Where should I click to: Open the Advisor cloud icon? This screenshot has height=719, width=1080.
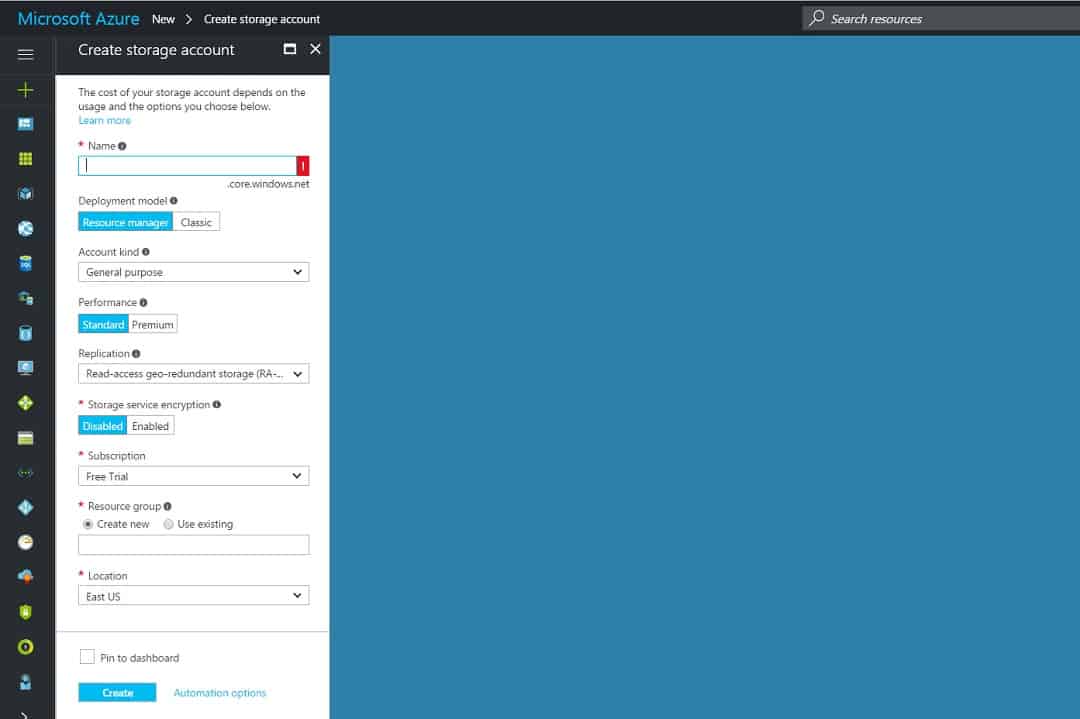(25, 576)
